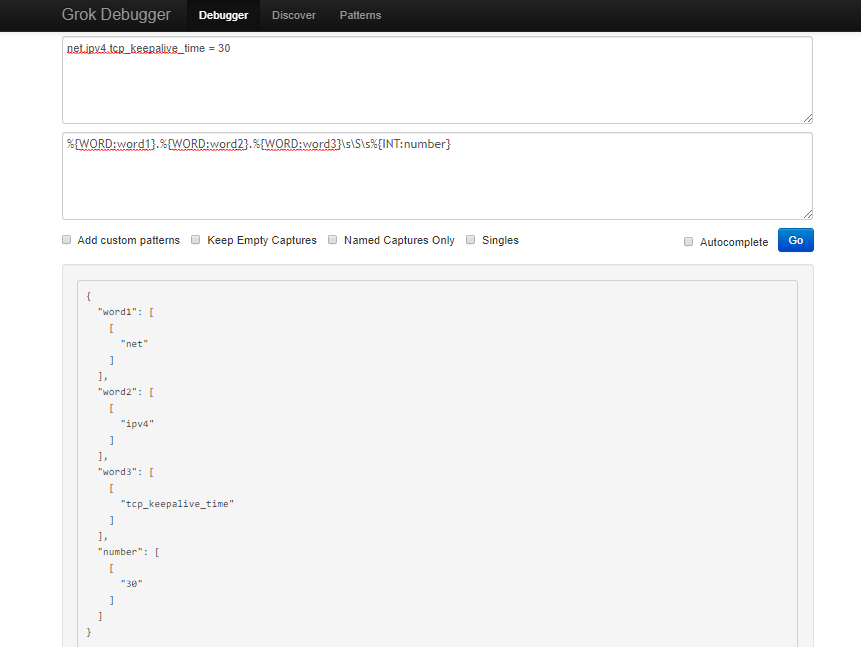Select the "net" value in output
The image size is (861, 647).
tap(134, 344)
